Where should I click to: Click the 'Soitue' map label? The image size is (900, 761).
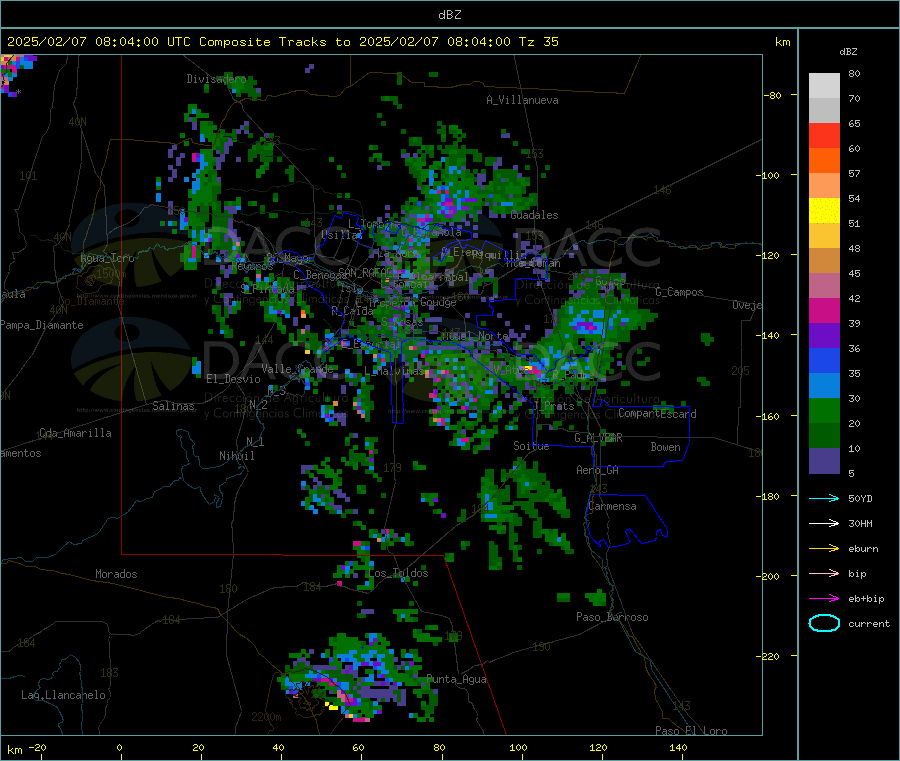coord(531,446)
